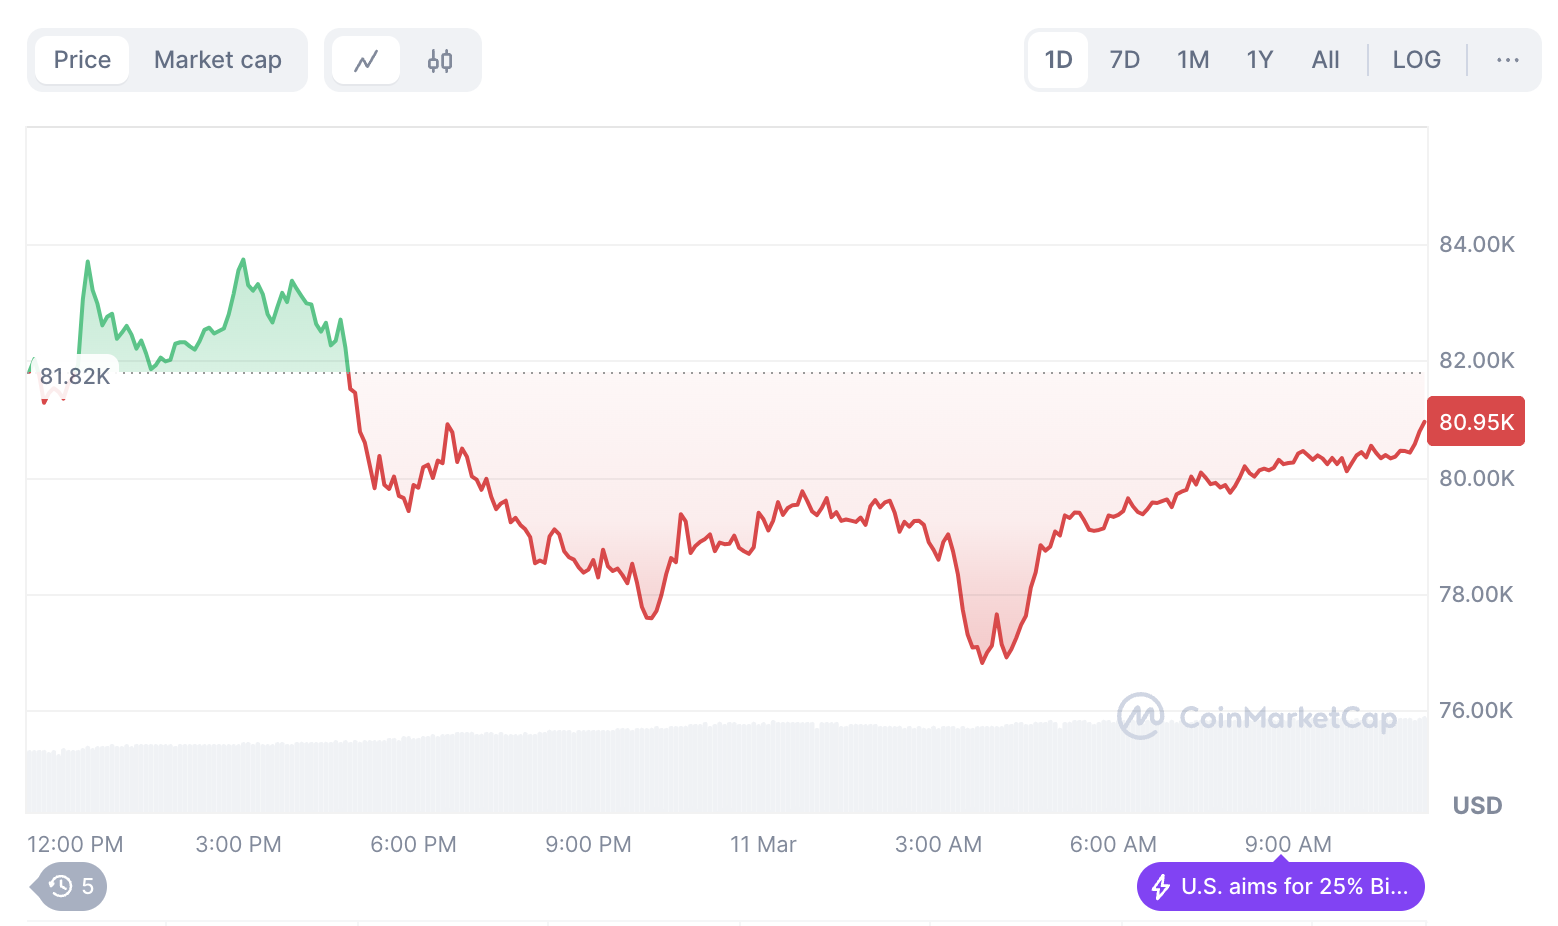
Task: Show the All time range
Action: pyautogui.click(x=1325, y=60)
